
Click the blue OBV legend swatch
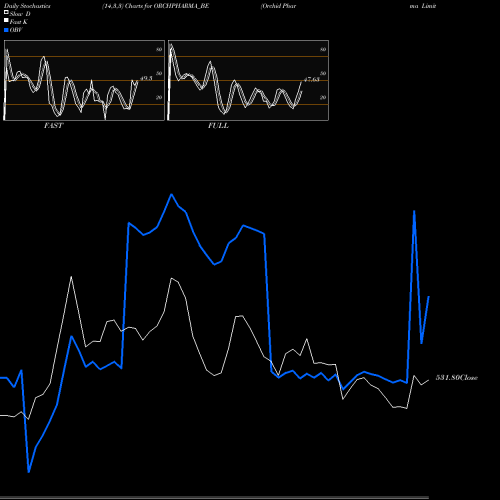(x=6, y=30)
